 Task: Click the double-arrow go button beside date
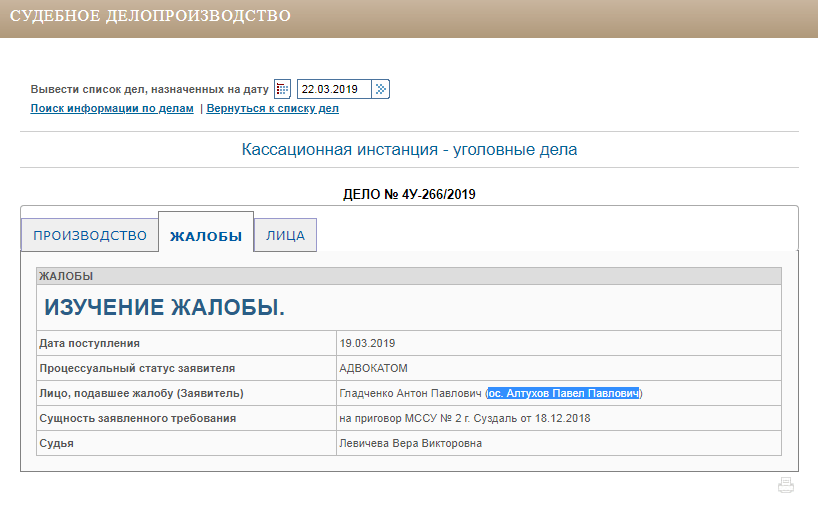[x=381, y=89]
